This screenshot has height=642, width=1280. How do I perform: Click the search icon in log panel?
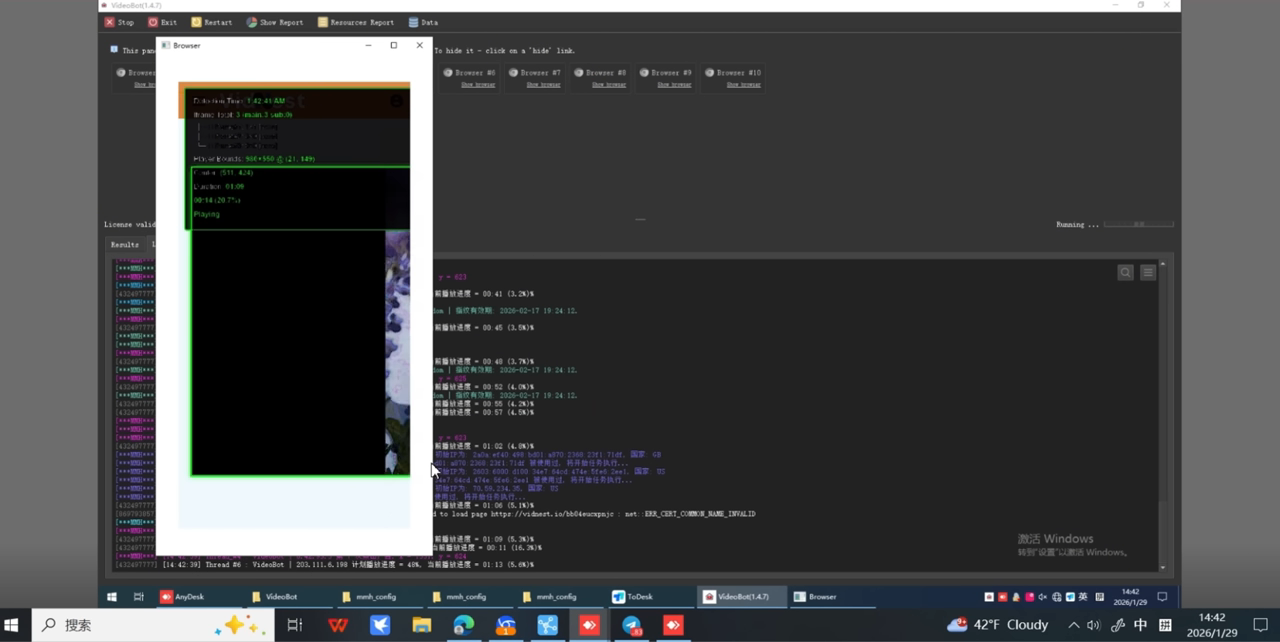click(x=1125, y=272)
